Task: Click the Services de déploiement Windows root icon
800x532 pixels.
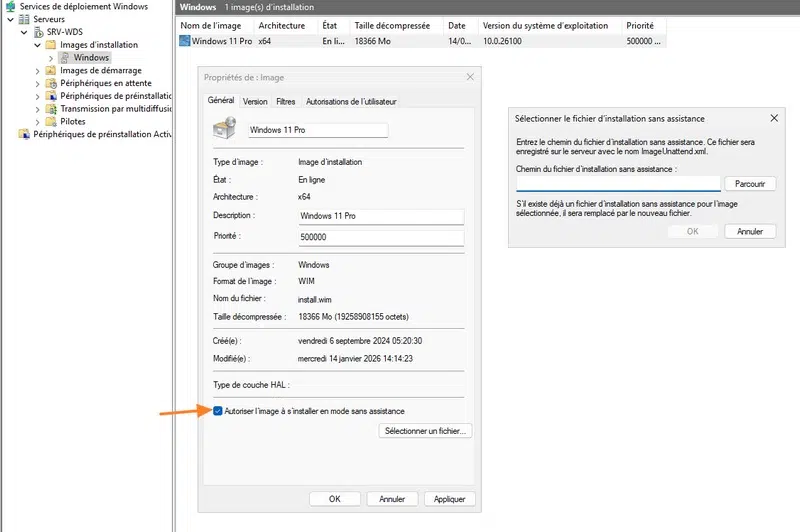Action: point(11,6)
